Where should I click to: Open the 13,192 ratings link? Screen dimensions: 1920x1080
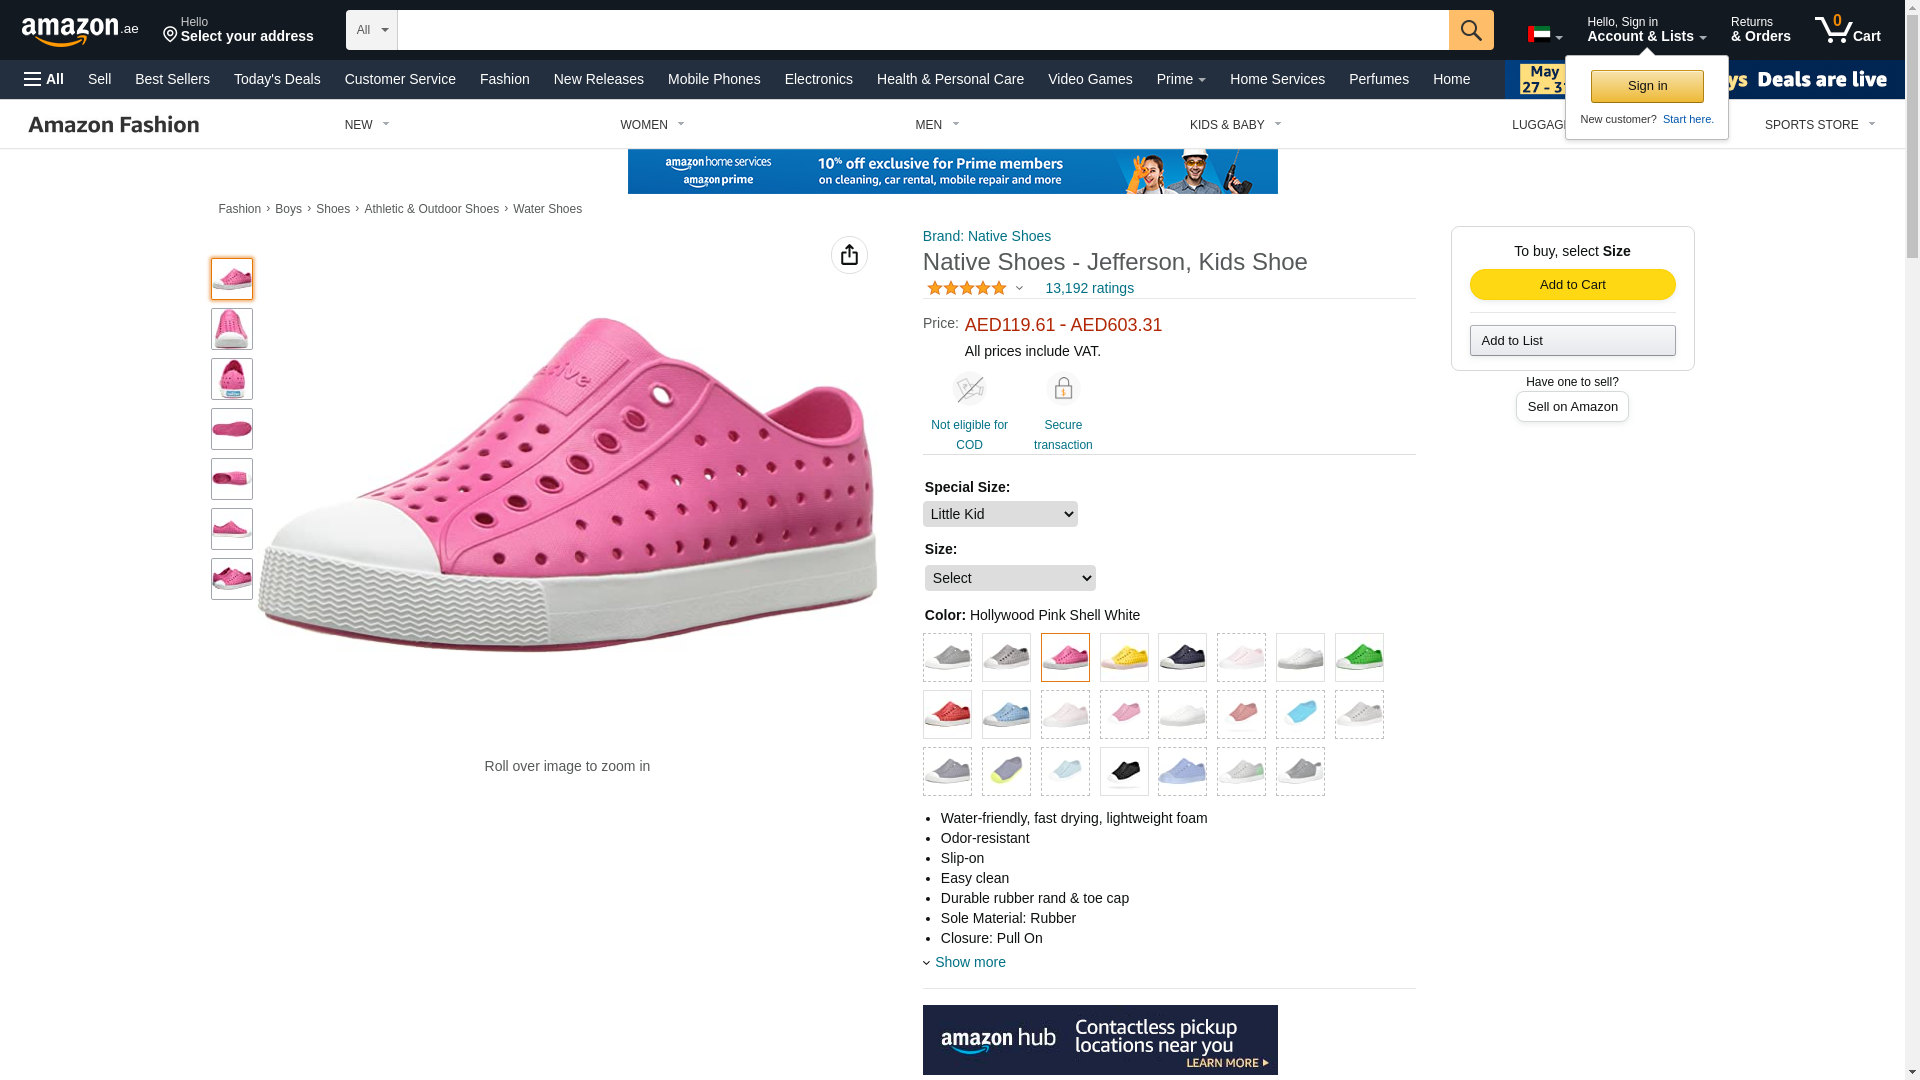(x=1089, y=288)
